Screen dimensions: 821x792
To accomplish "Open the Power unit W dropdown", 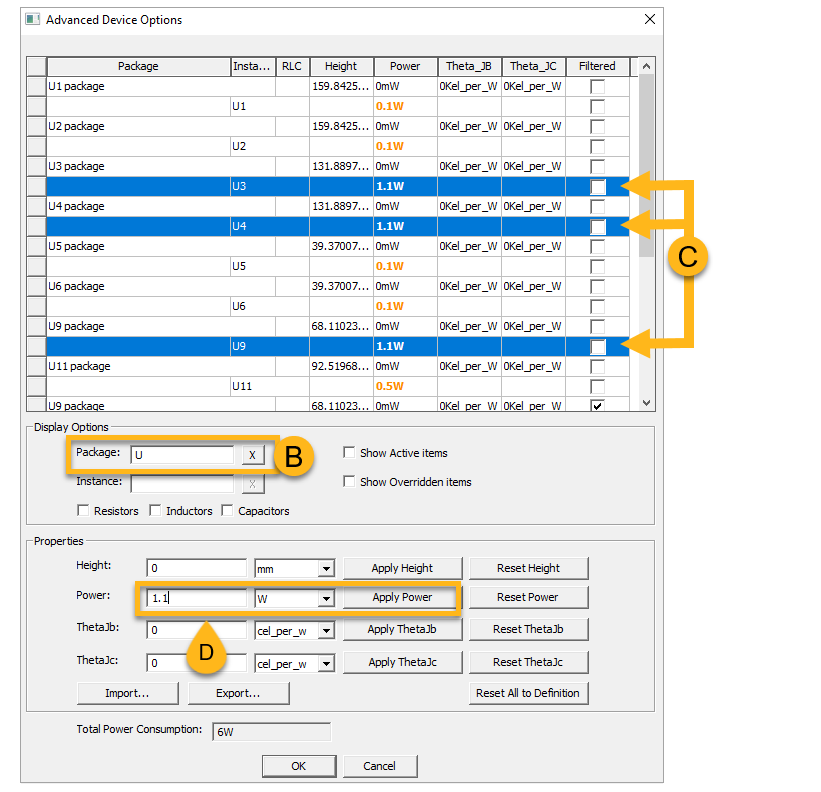I will pyautogui.click(x=325, y=598).
